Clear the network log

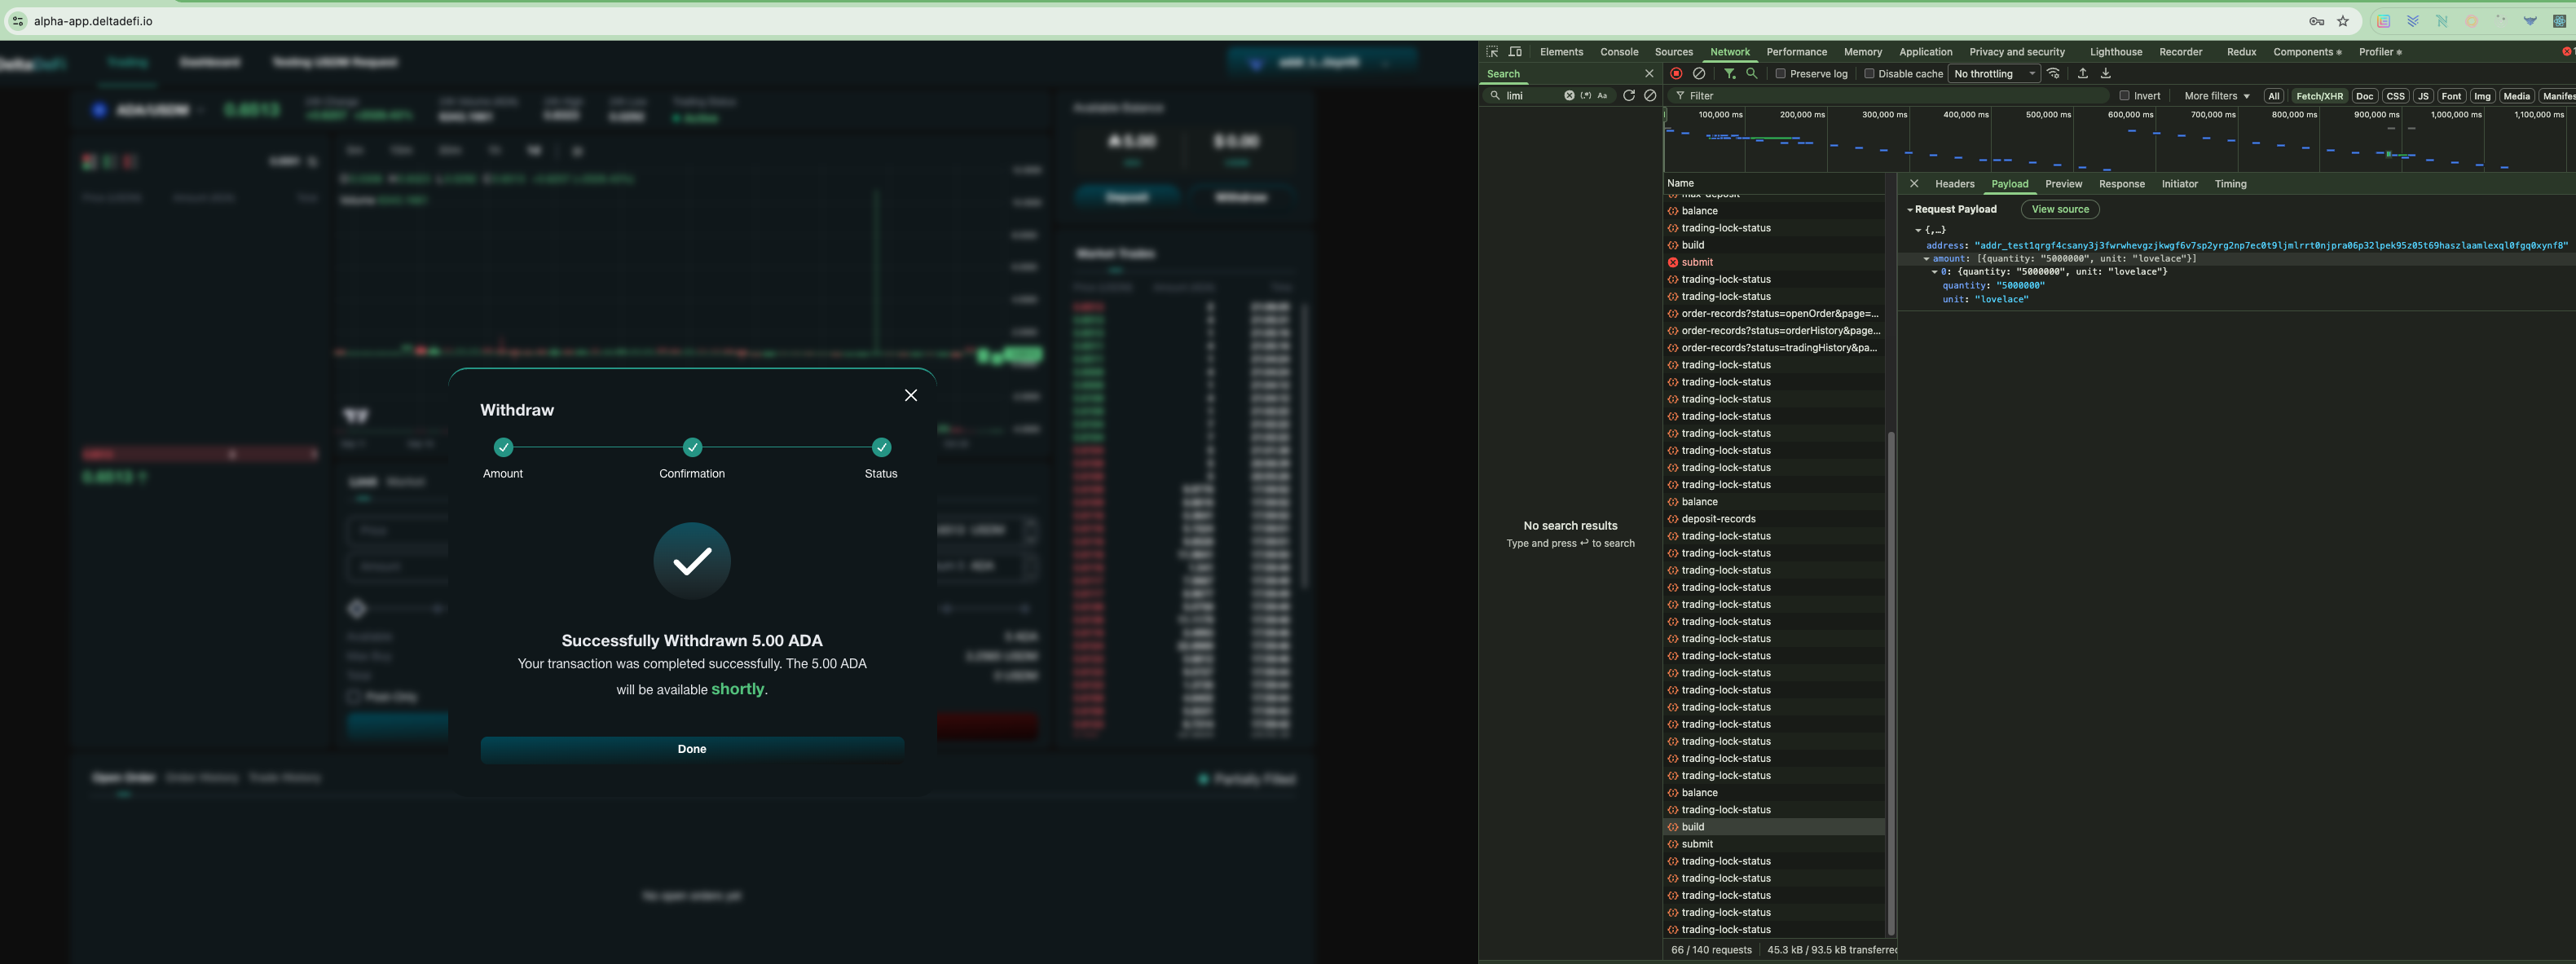coord(1699,74)
